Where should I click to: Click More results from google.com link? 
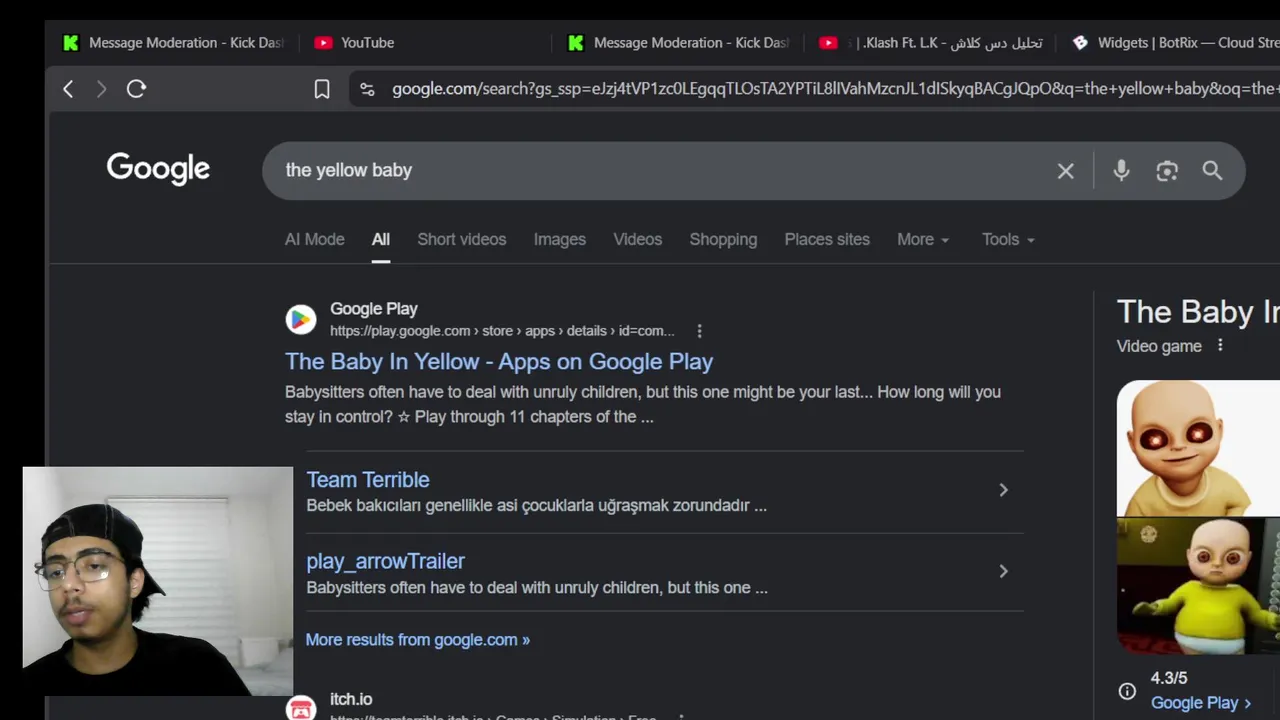pyautogui.click(x=417, y=640)
